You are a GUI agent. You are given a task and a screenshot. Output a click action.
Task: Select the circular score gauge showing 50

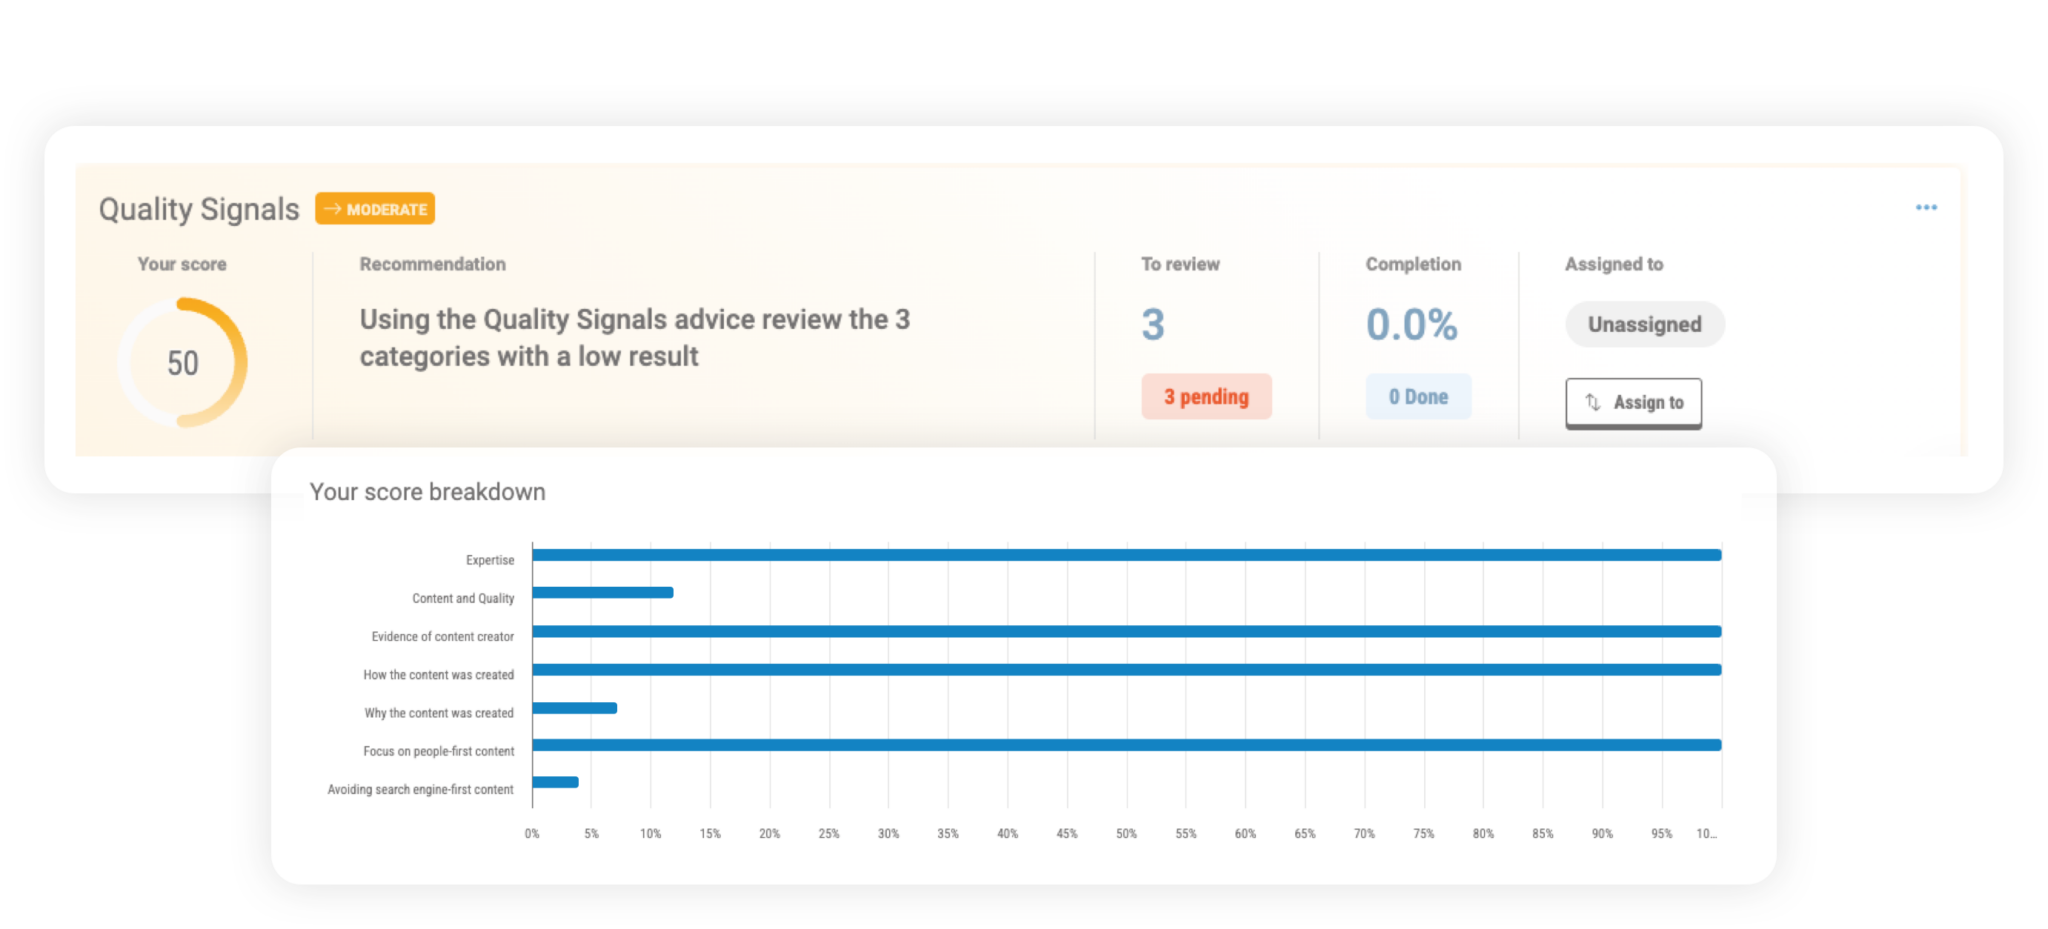[x=184, y=362]
